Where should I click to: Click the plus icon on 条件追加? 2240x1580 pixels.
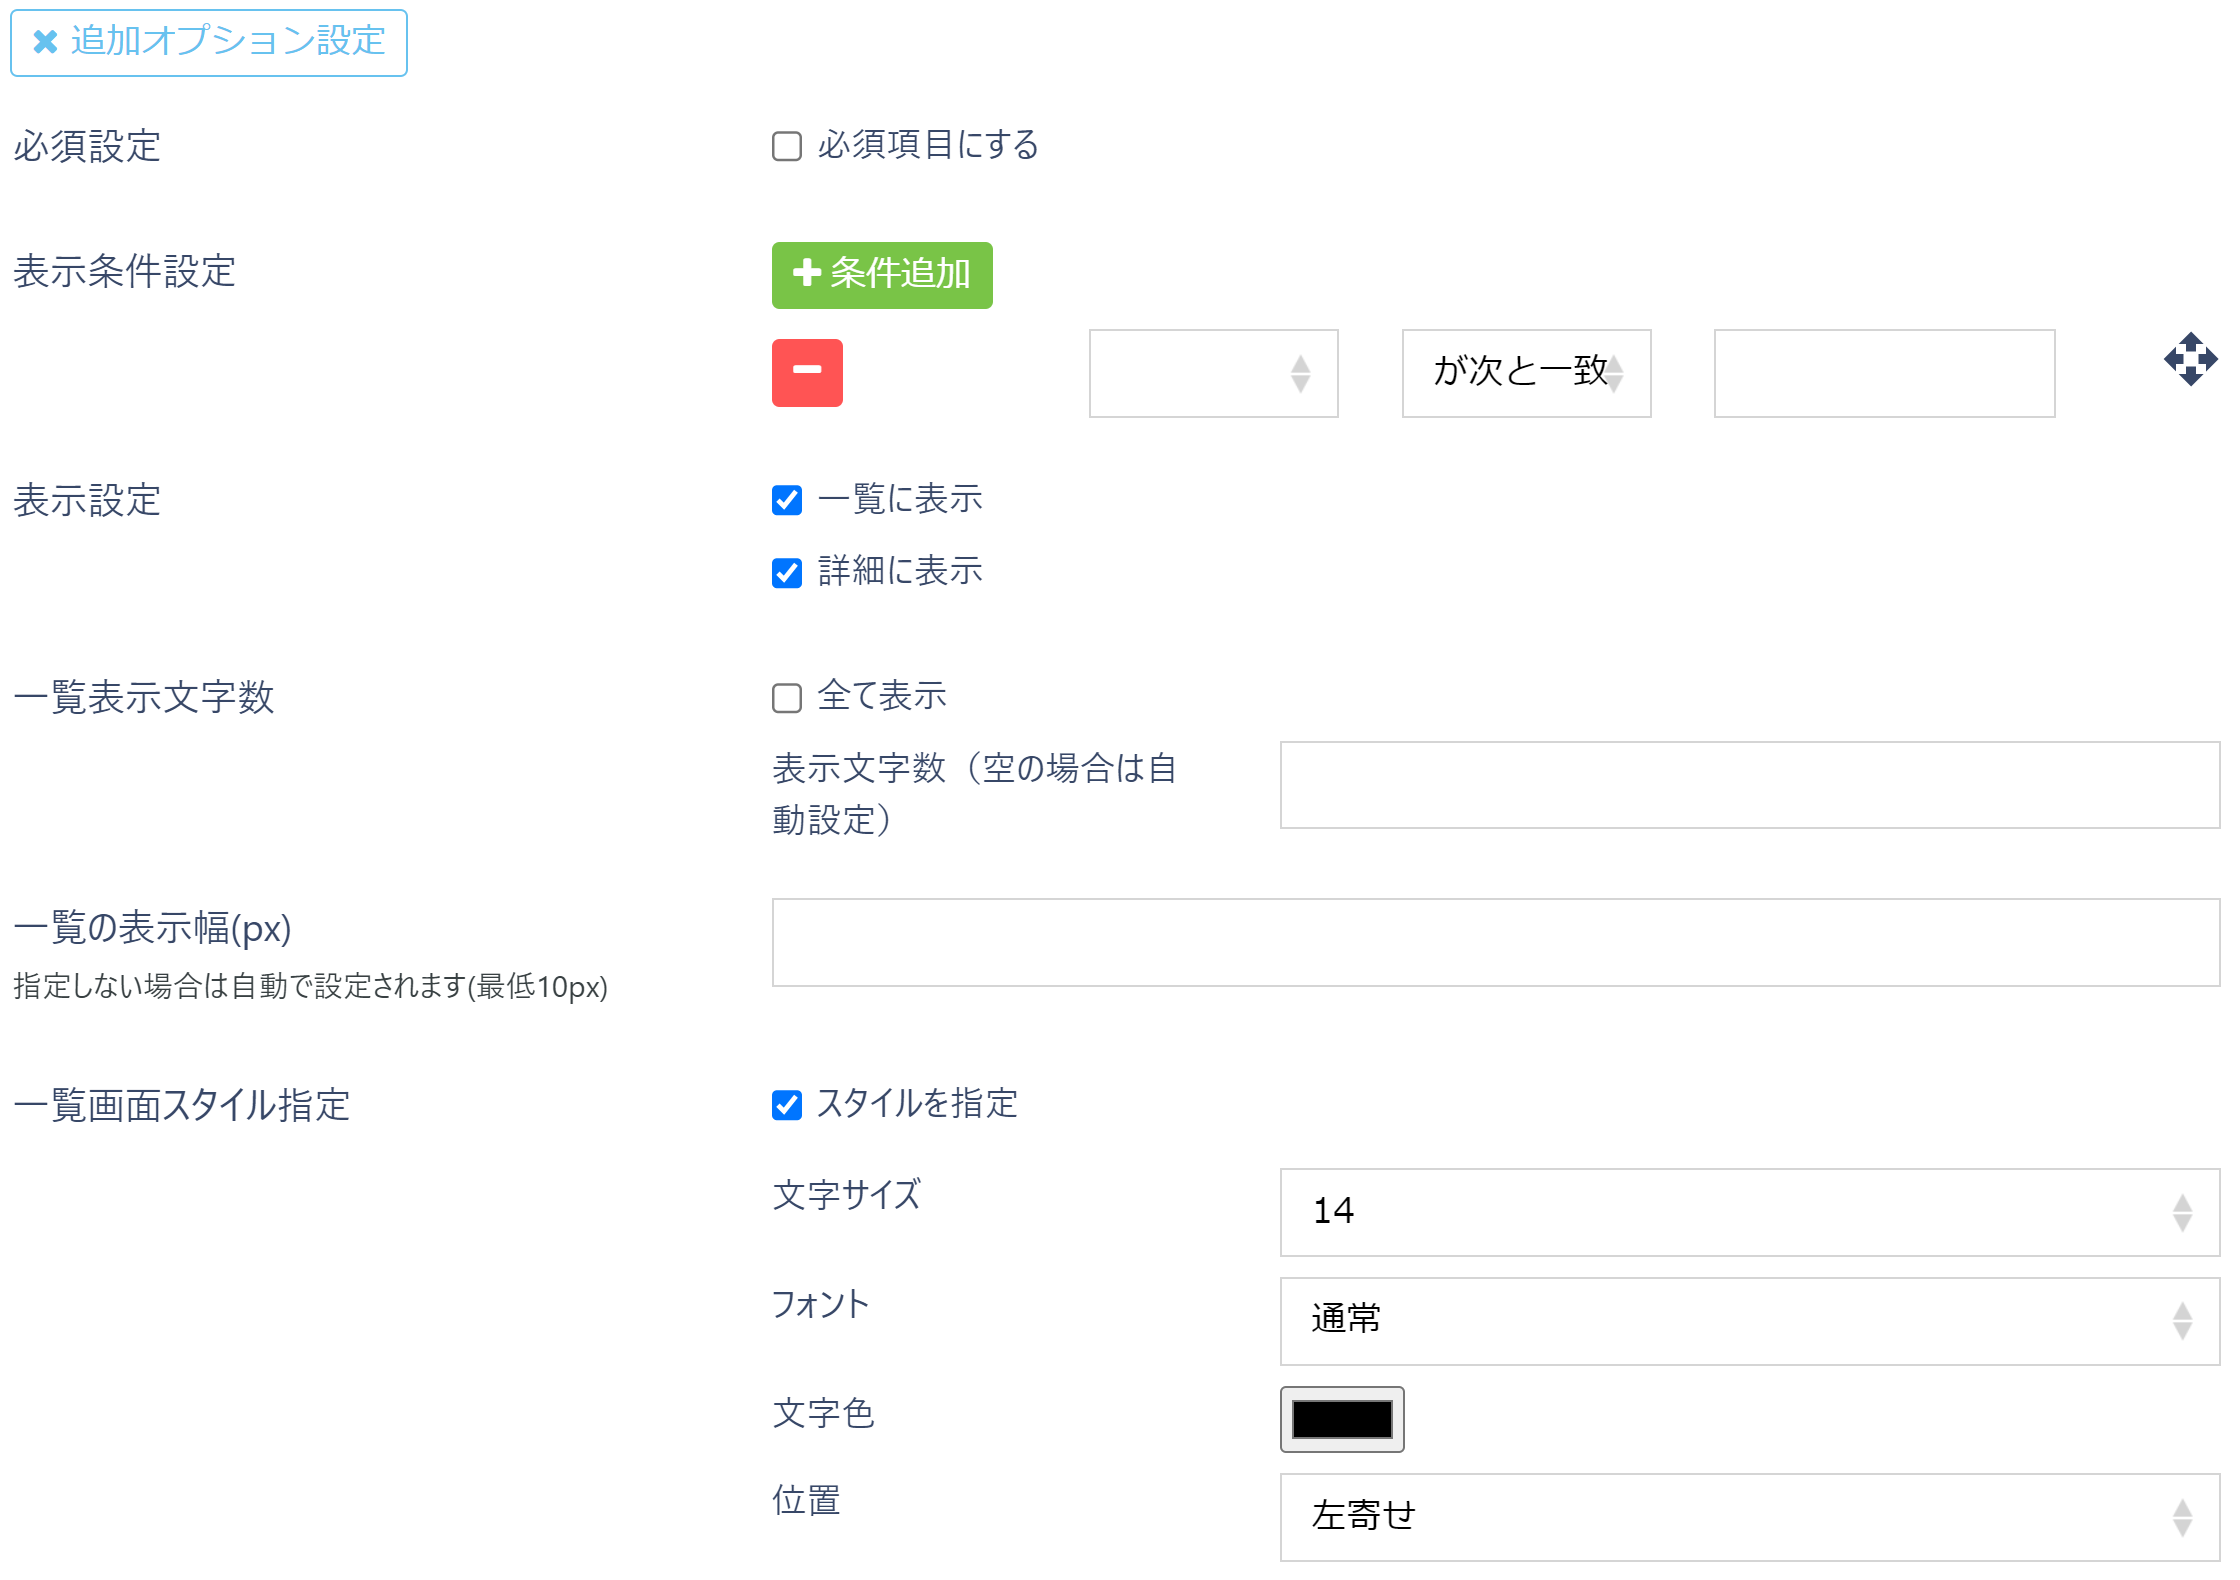tap(806, 273)
